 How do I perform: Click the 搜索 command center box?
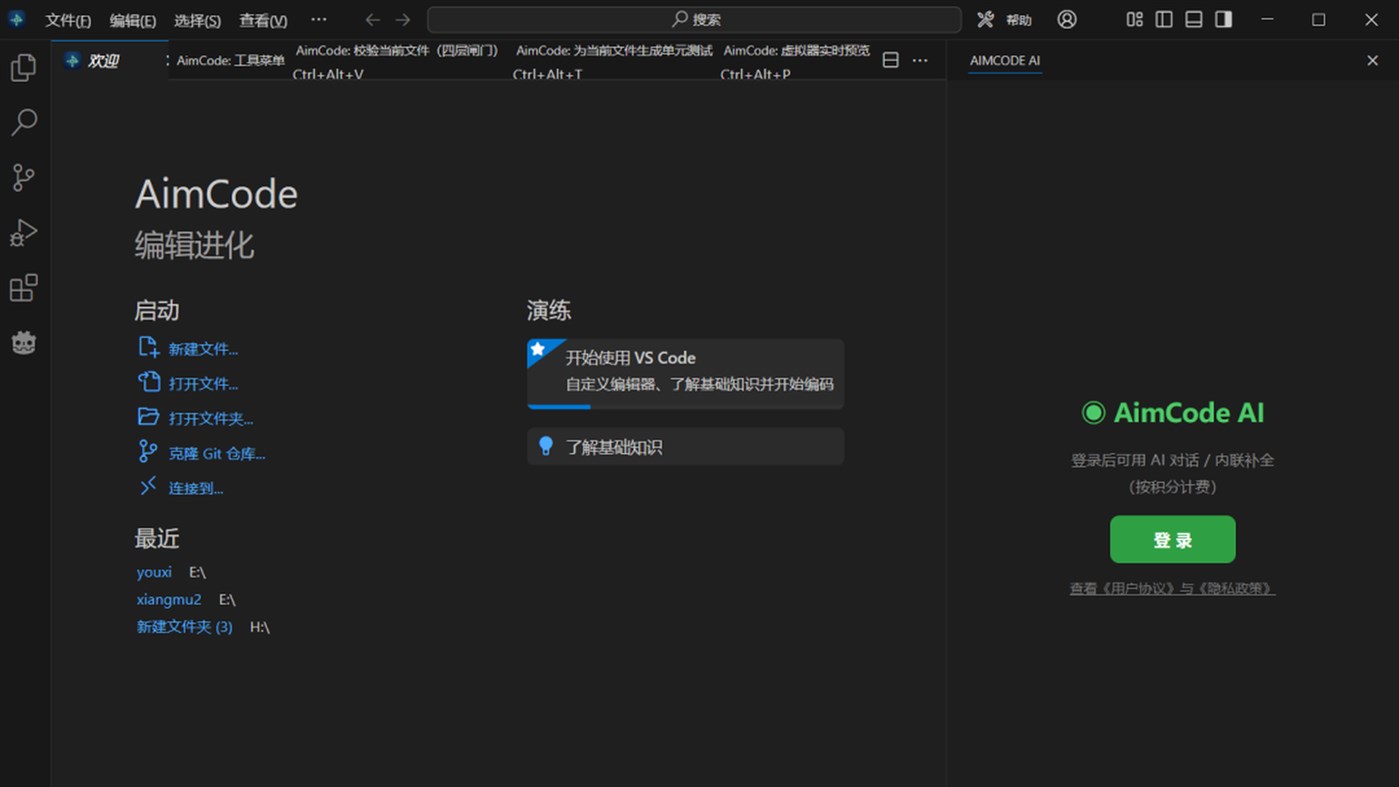click(694, 19)
